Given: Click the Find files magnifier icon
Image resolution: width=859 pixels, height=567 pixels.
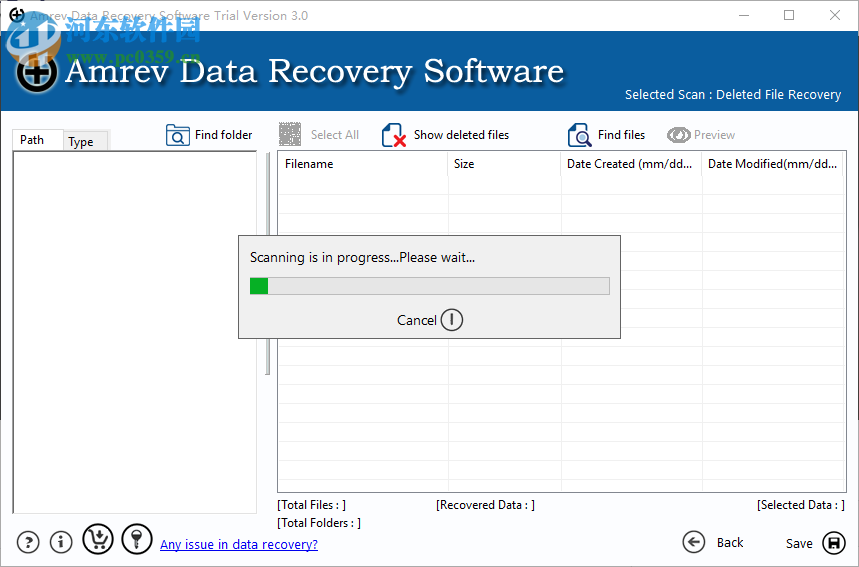Looking at the screenshot, I should click(x=579, y=135).
